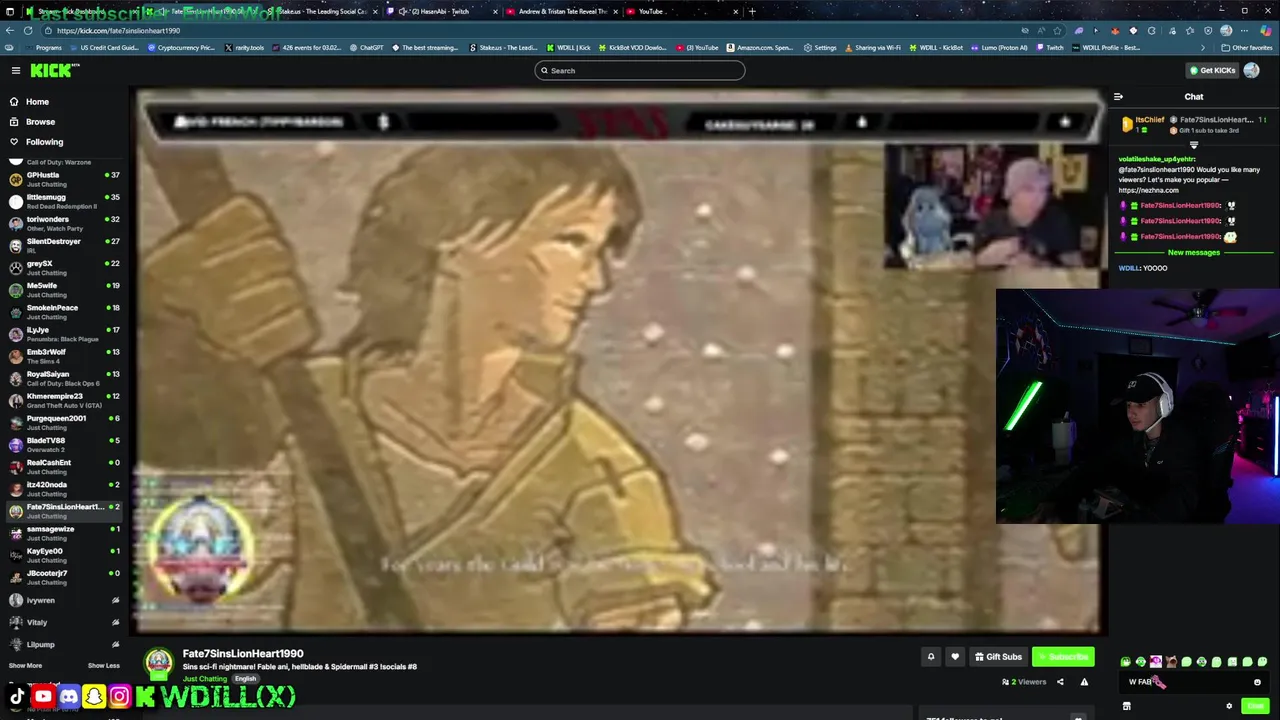Click the Kick logo
This screenshot has height=720, width=1280.
point(54,70)
